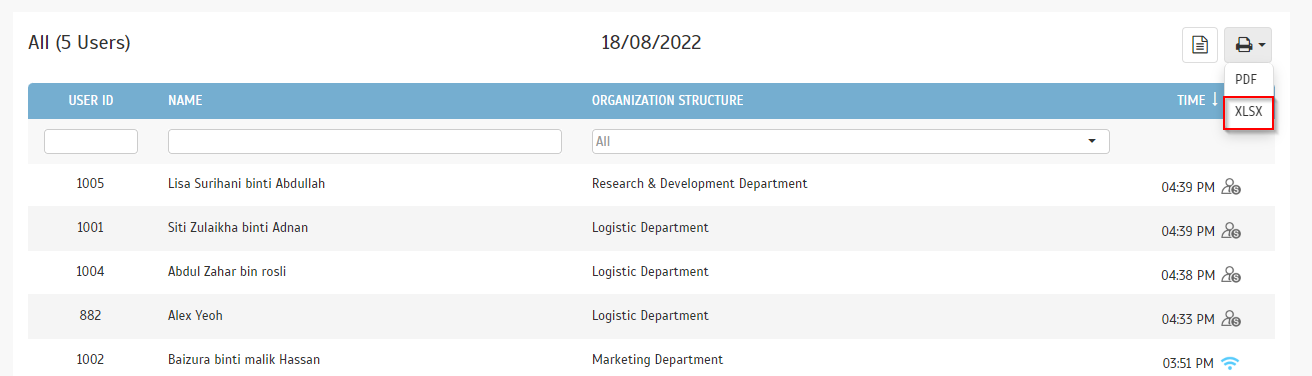This screenshot has width=1312, height=376.
Task: Select Siti Zulaikha binti Adnan row
Action: click(x=651, y=228)
